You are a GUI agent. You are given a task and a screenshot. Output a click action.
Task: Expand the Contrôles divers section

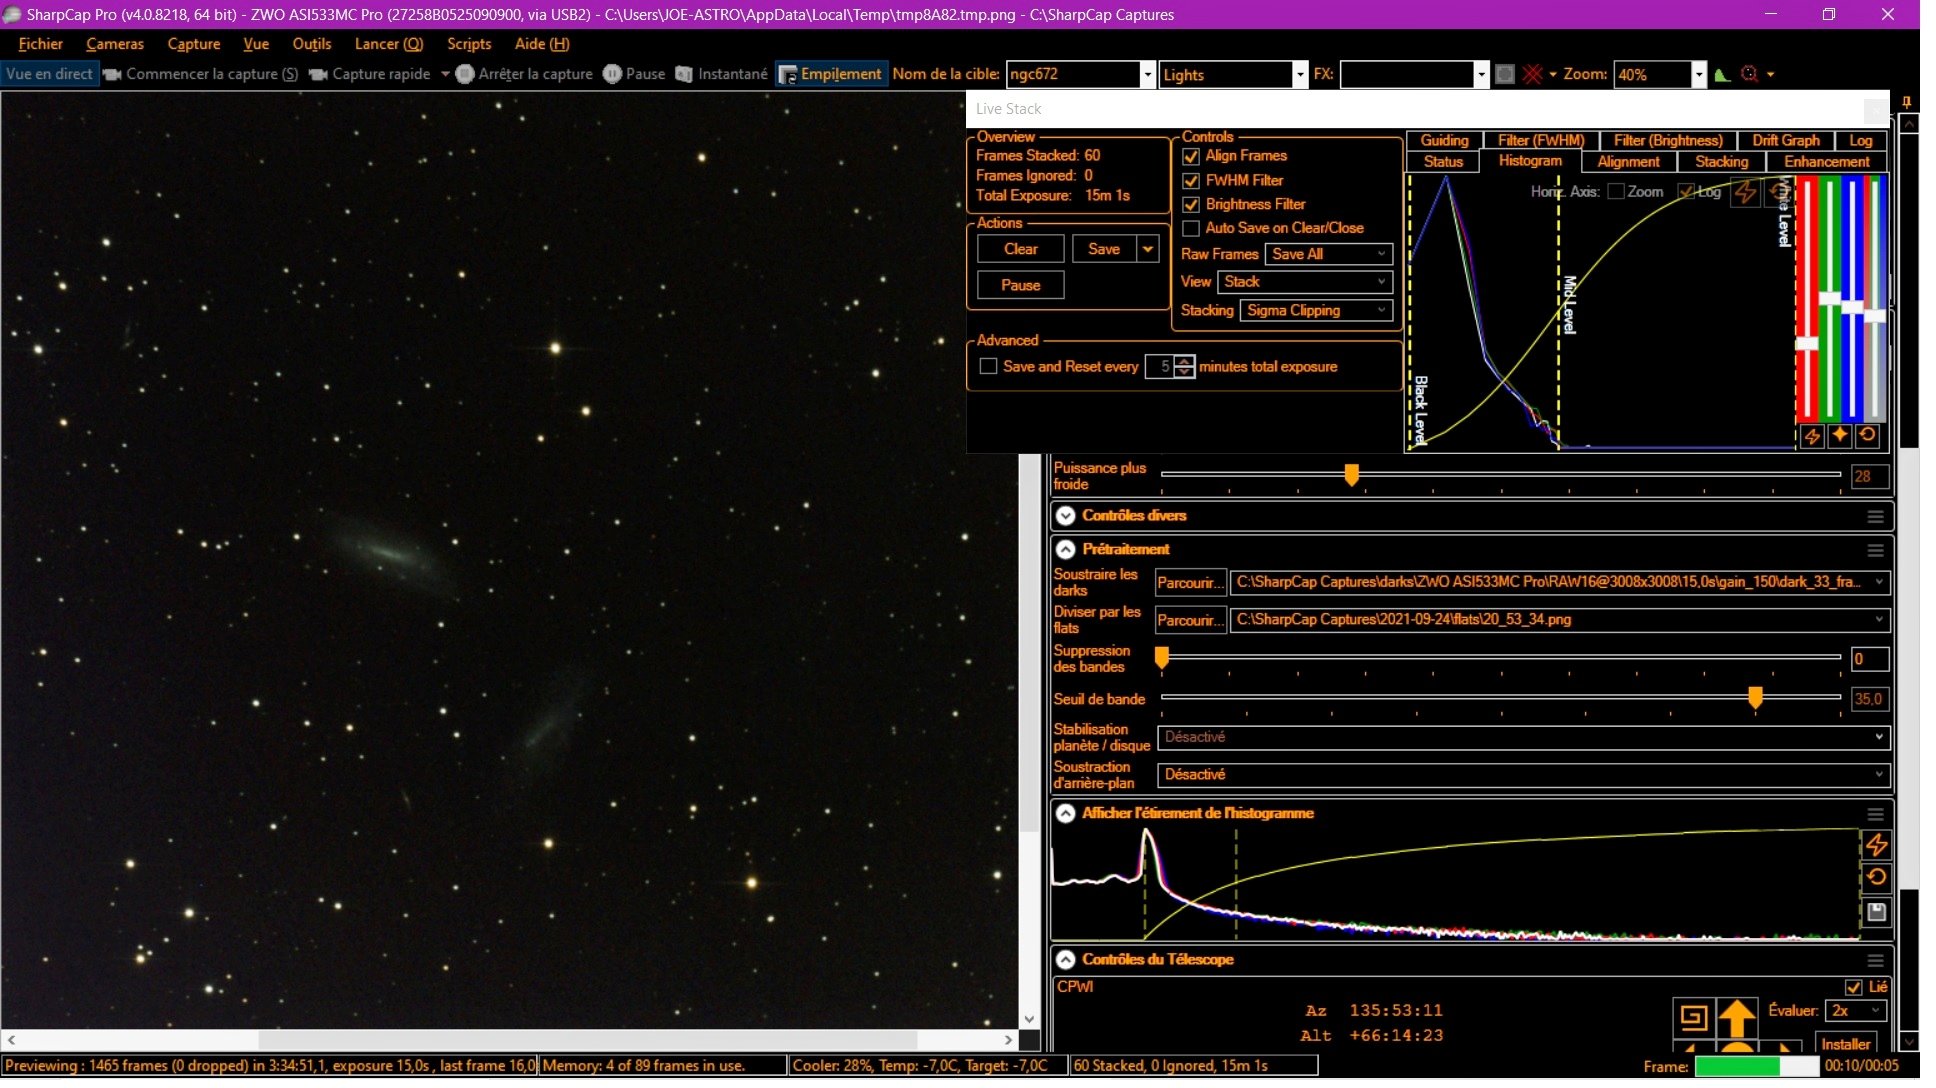pos(1066,516)
